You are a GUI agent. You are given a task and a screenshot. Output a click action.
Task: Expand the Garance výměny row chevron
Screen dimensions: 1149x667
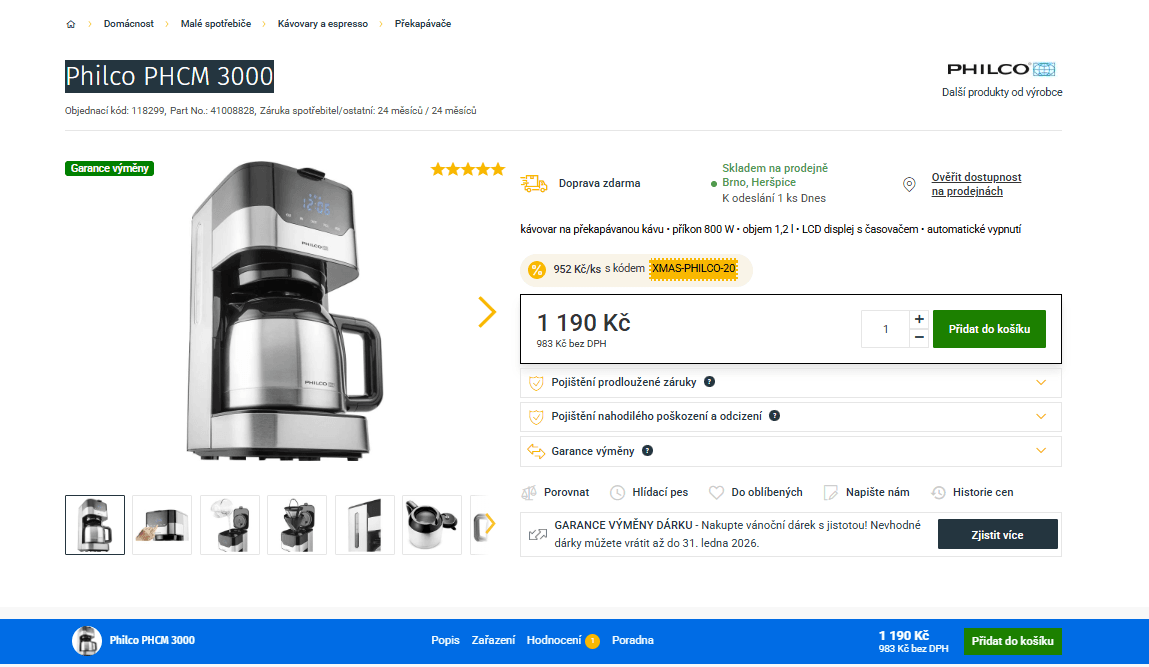pos(1041,451)
